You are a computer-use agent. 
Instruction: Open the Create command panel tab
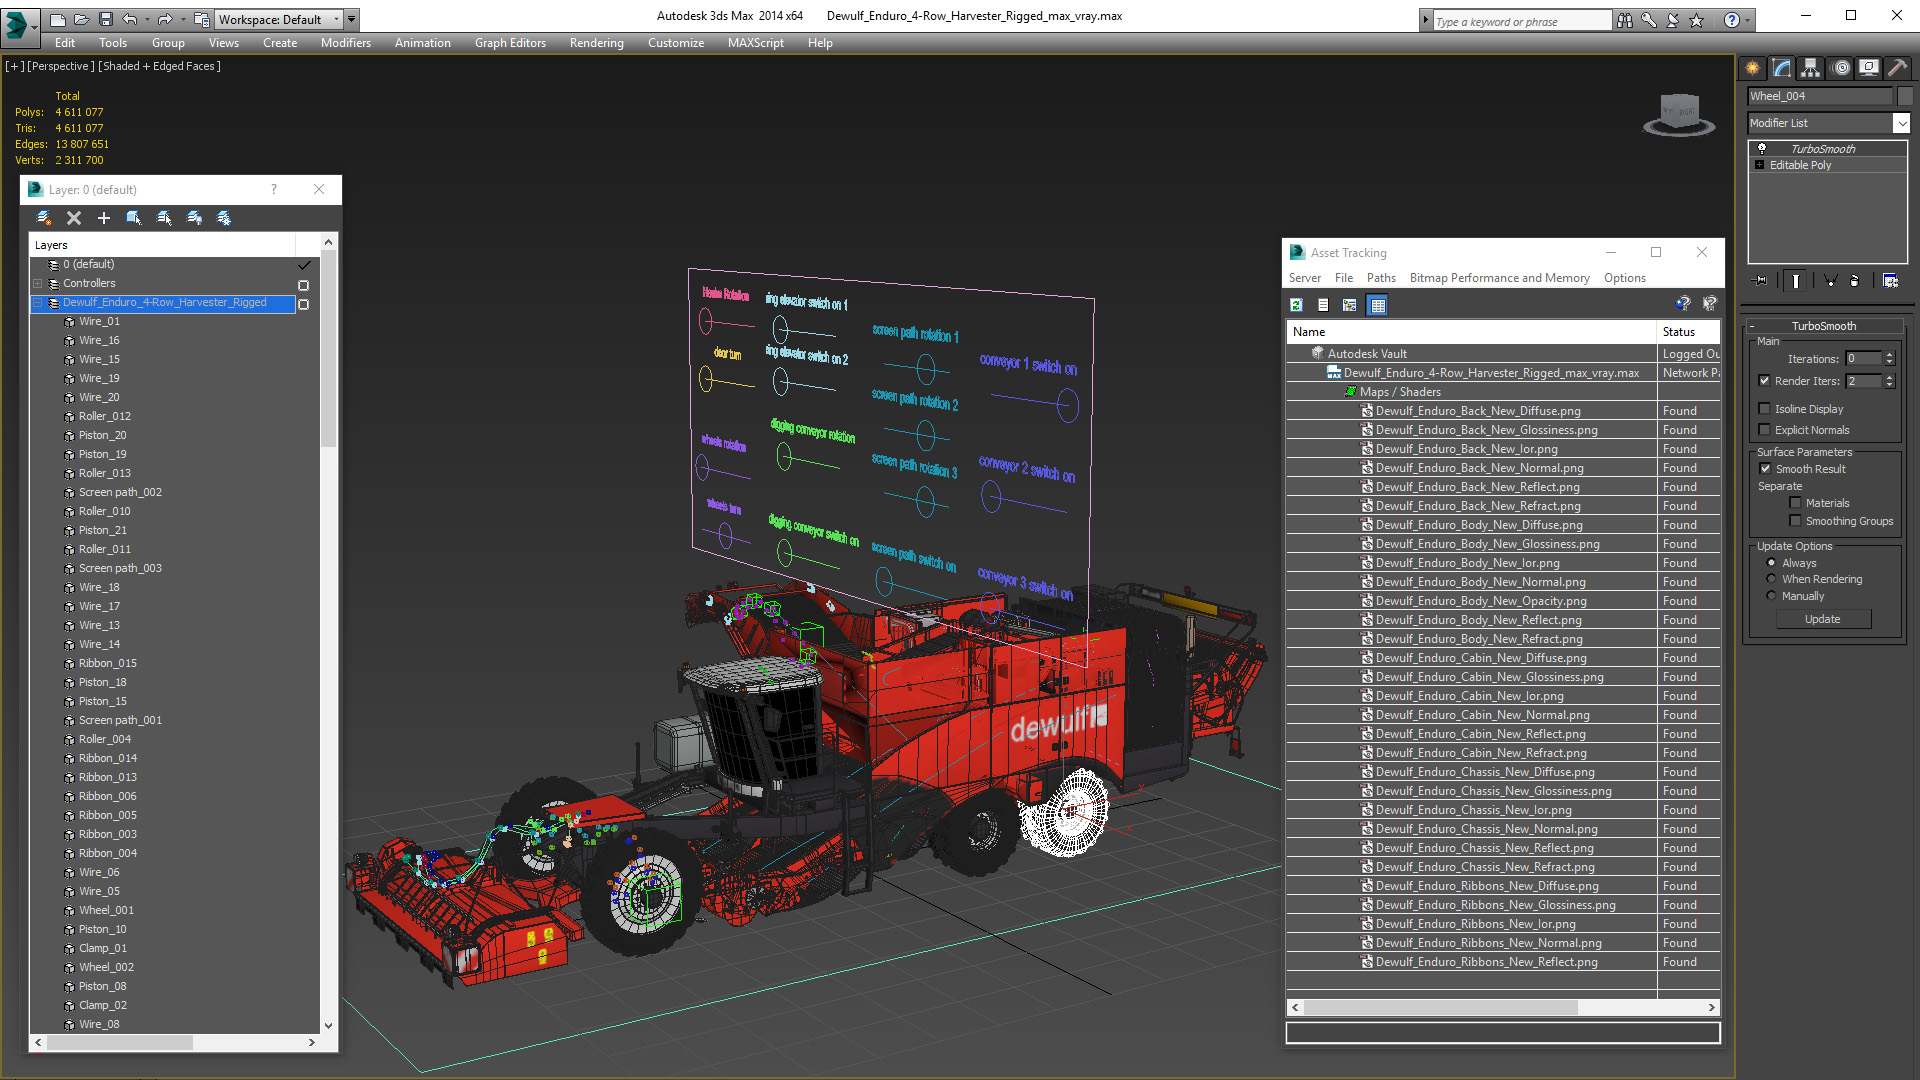(x=1753, y=68)
